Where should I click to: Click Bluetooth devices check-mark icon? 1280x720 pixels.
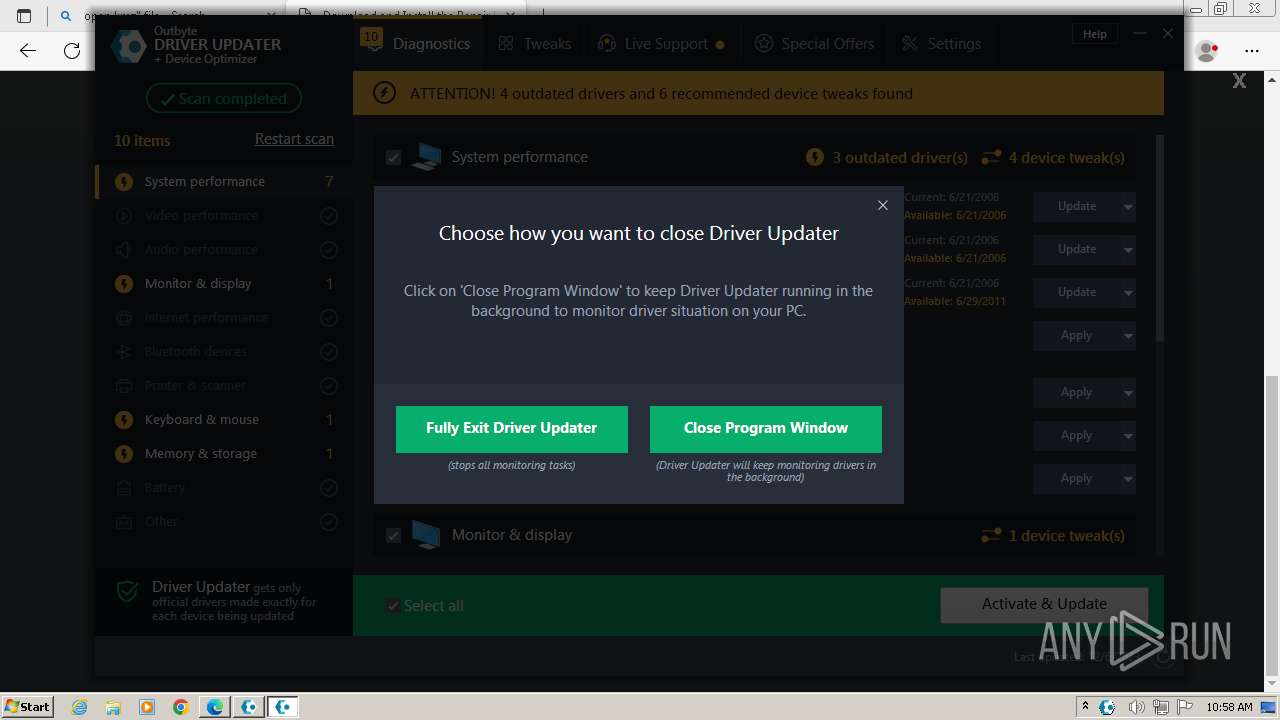328,352
